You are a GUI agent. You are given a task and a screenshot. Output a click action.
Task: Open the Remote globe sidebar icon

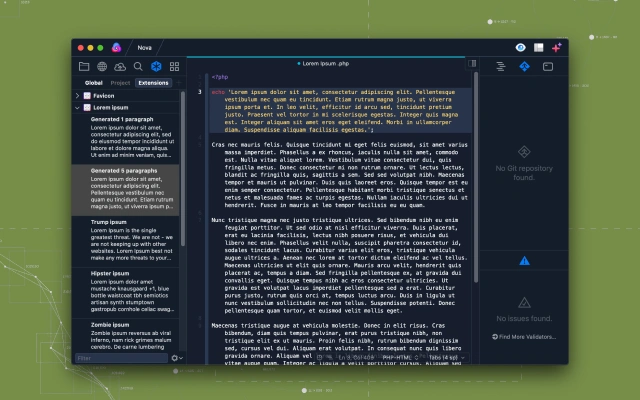[x=102, y=66]
